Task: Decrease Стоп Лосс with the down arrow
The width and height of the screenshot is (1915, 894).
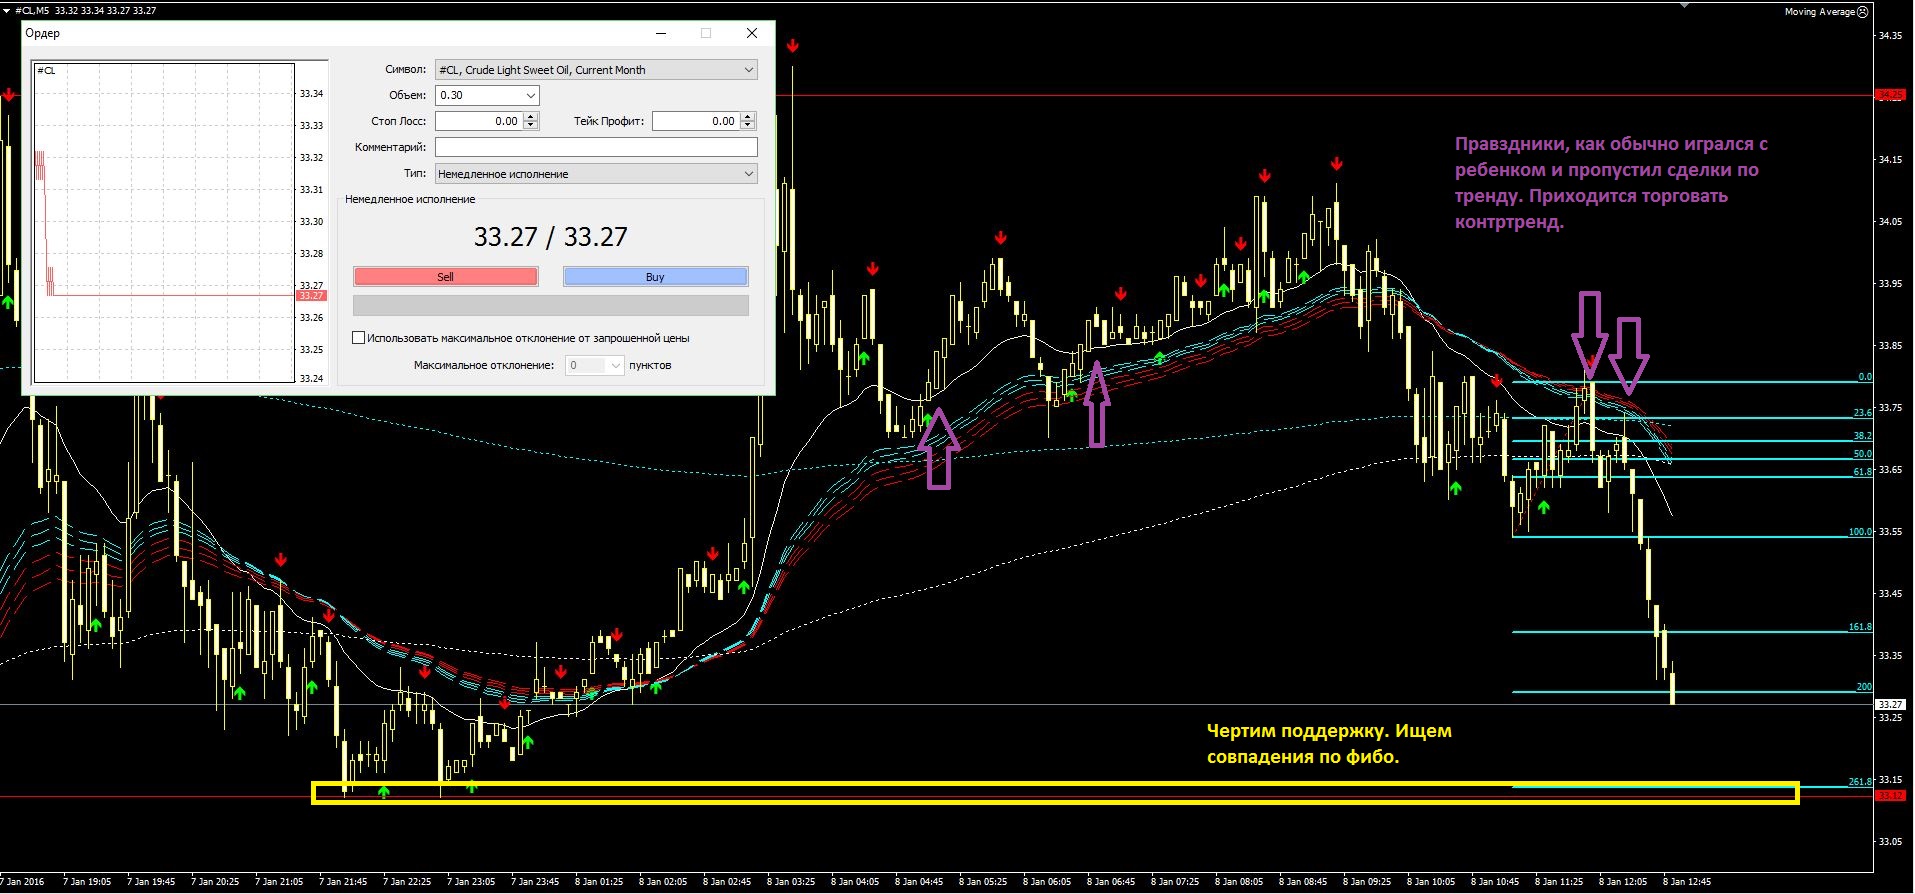Action: coord(530,125)
